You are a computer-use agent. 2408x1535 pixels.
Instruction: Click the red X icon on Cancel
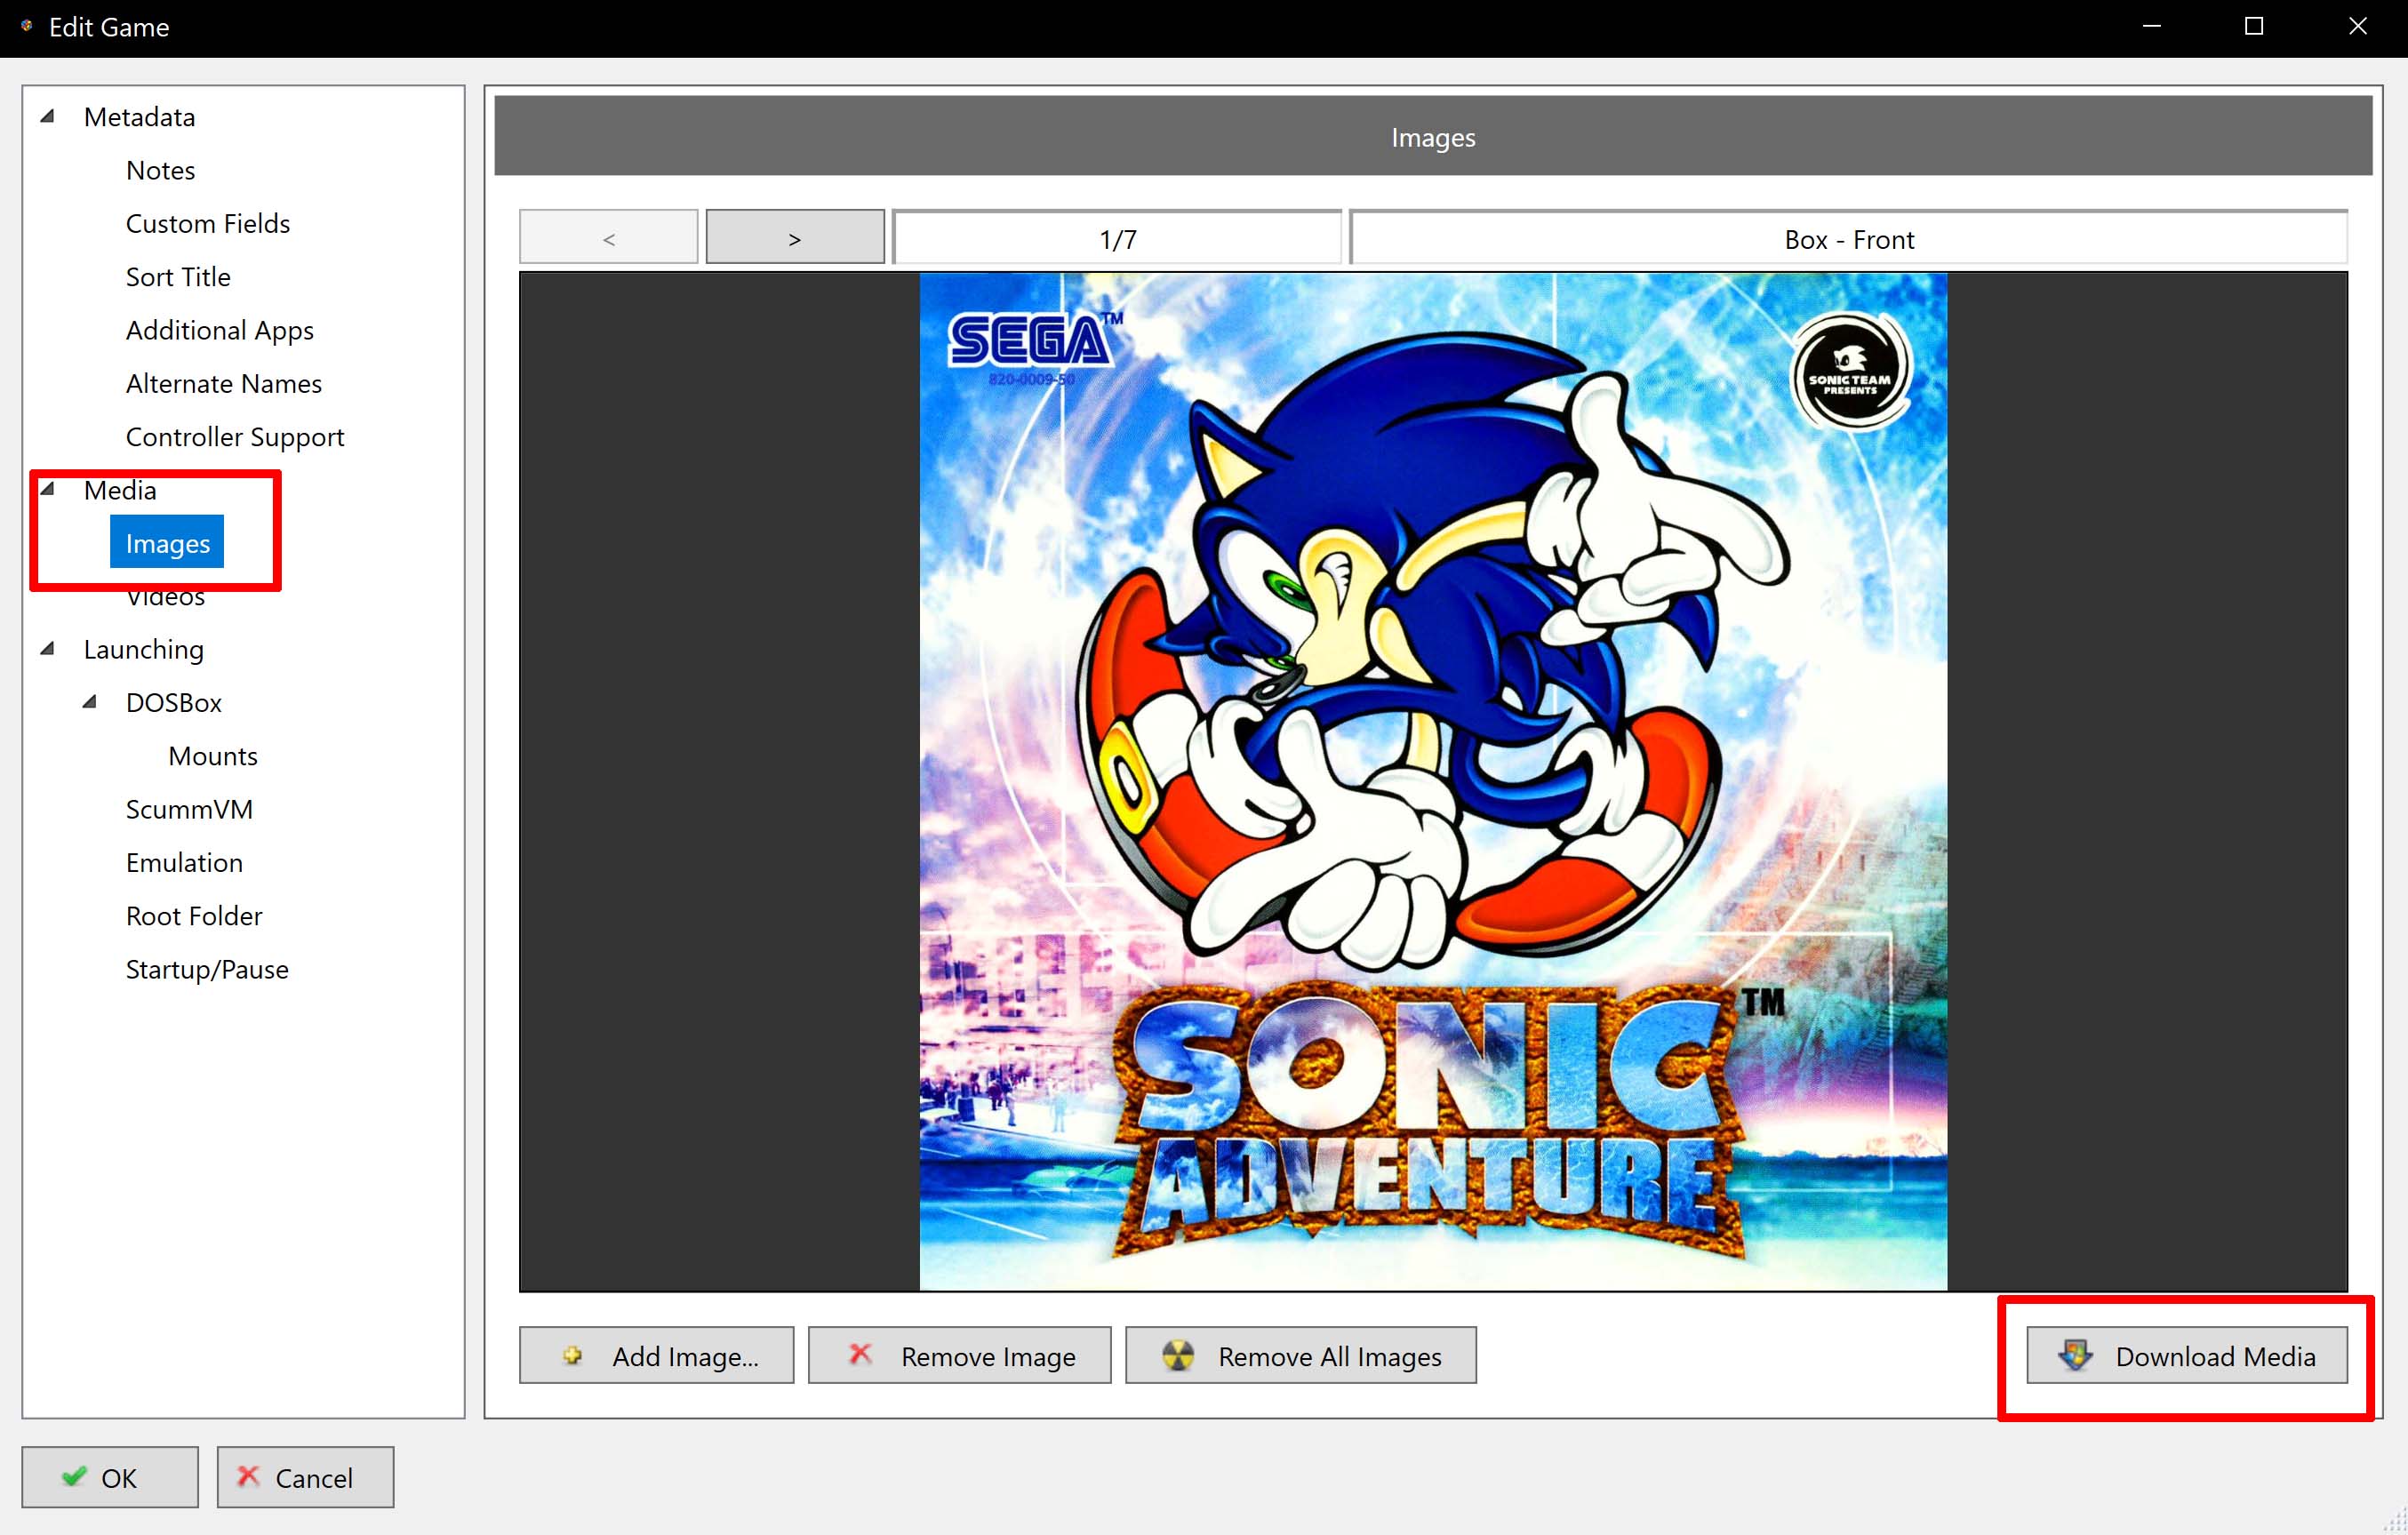click(x=248, y=1476)
